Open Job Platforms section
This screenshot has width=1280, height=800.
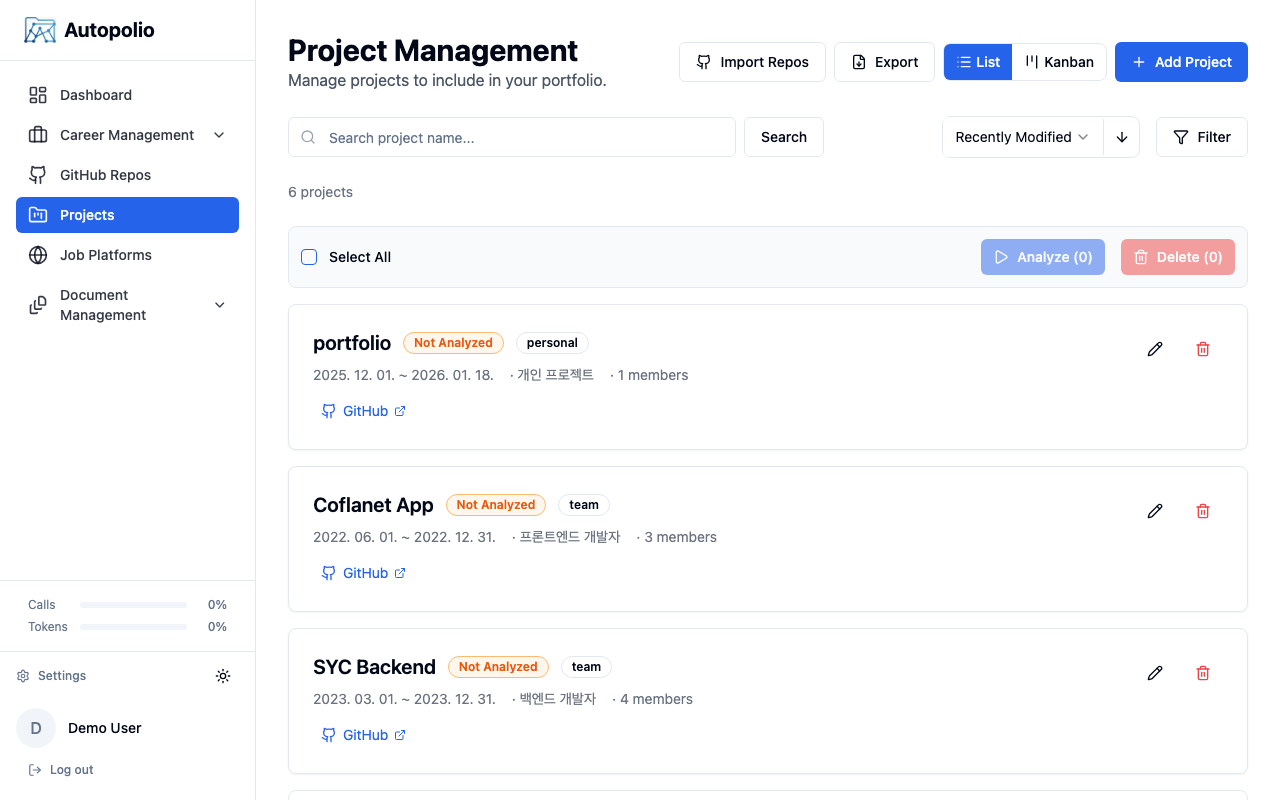pyautogui.click(x=105, y=255)
